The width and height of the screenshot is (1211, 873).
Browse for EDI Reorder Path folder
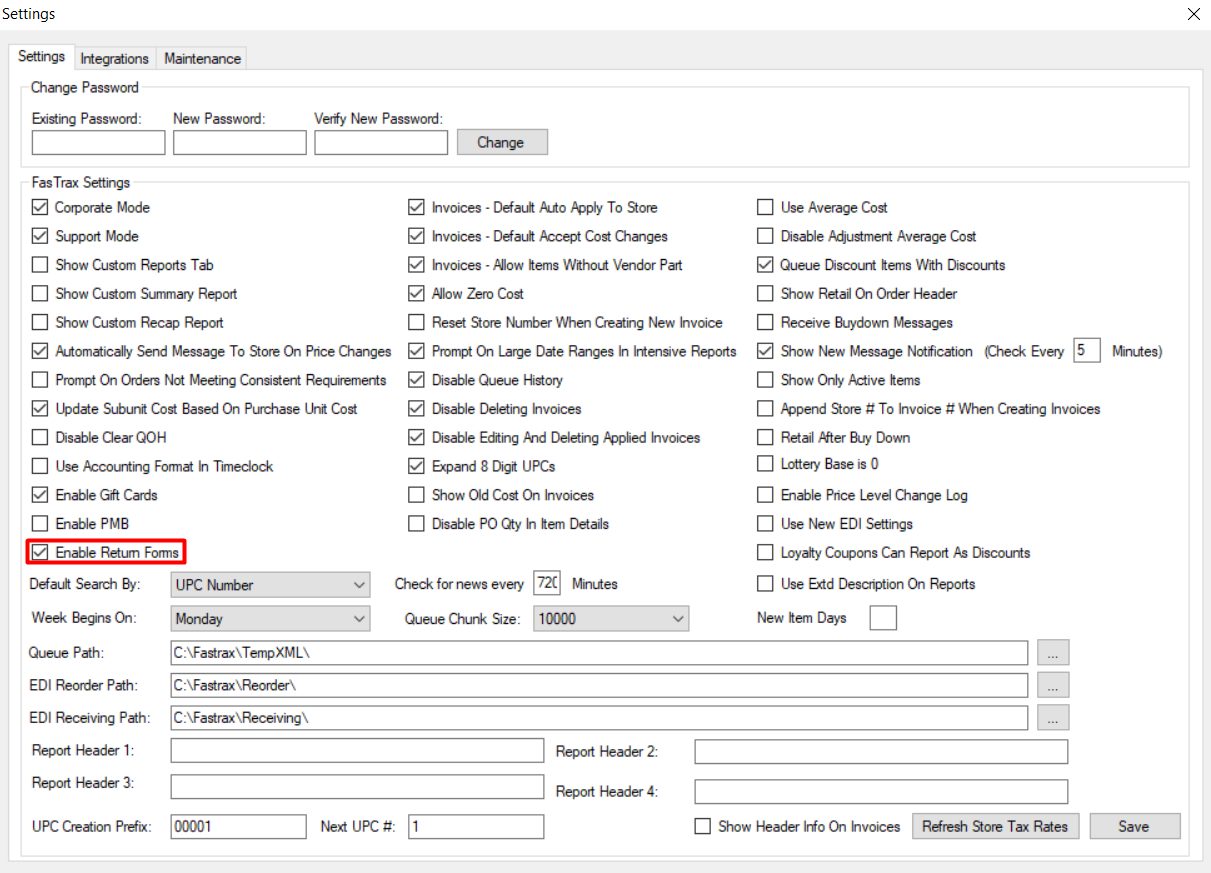pyautogui.click(x=1053, y=685)
